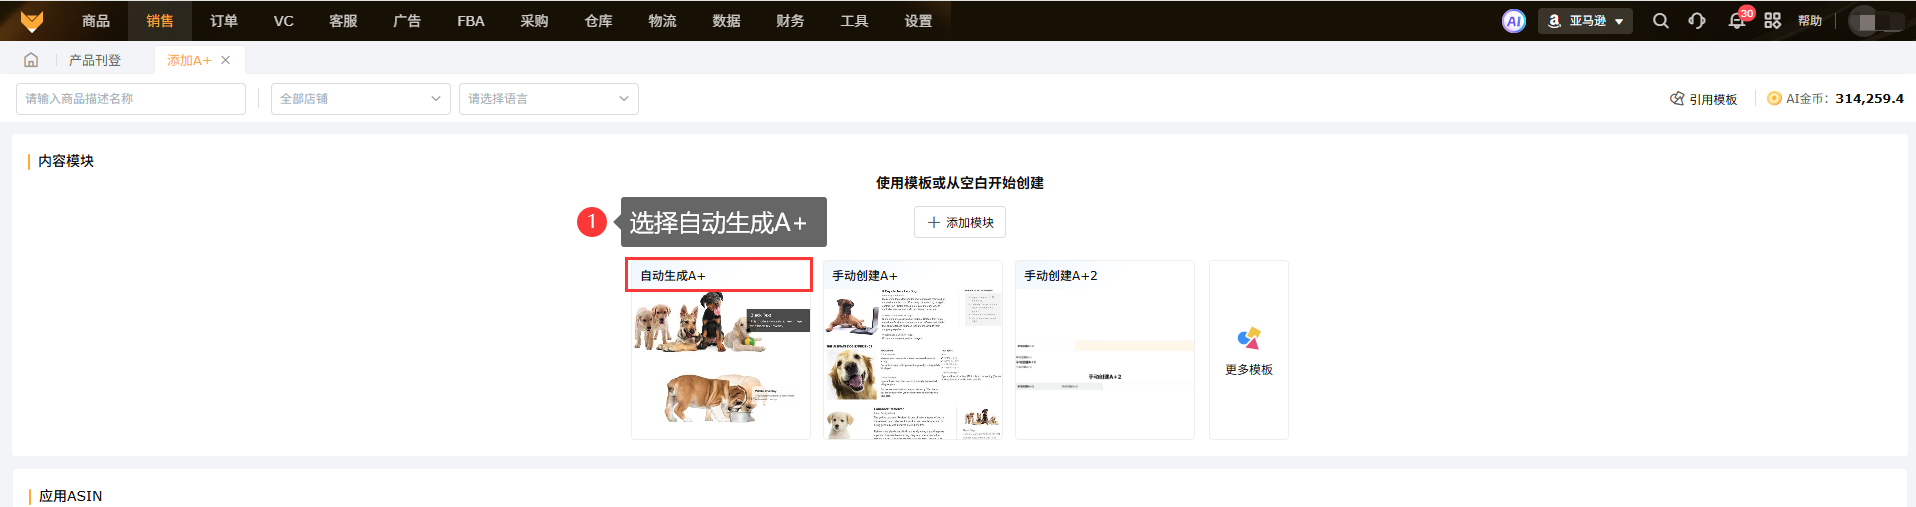The image size is (1916, 507).
Task: Open the 订单 menu
Action: click(224, 21)
